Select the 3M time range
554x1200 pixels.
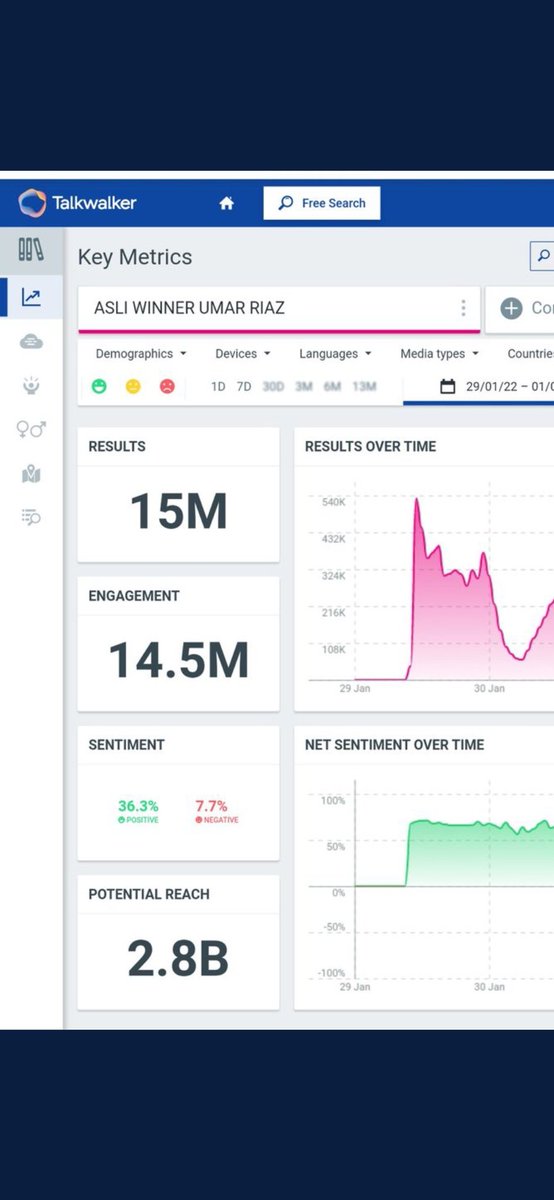tap(304, 386)
